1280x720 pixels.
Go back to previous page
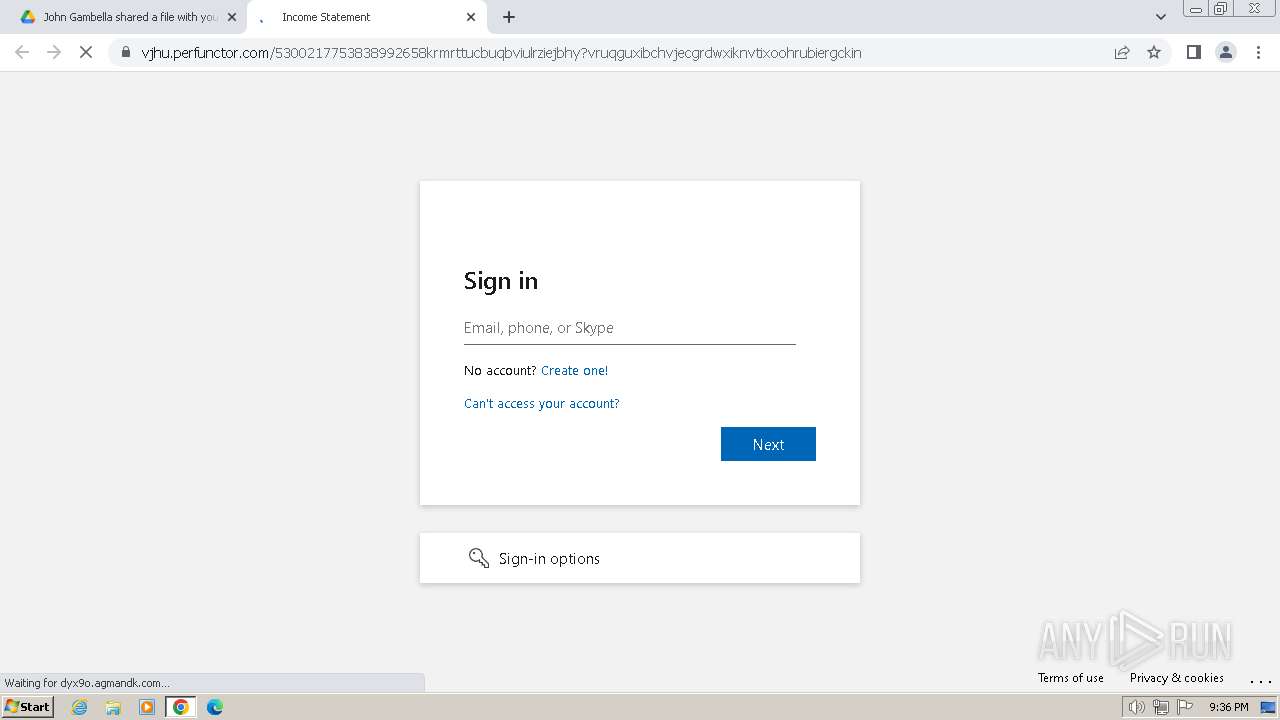(x=22, y=53)
